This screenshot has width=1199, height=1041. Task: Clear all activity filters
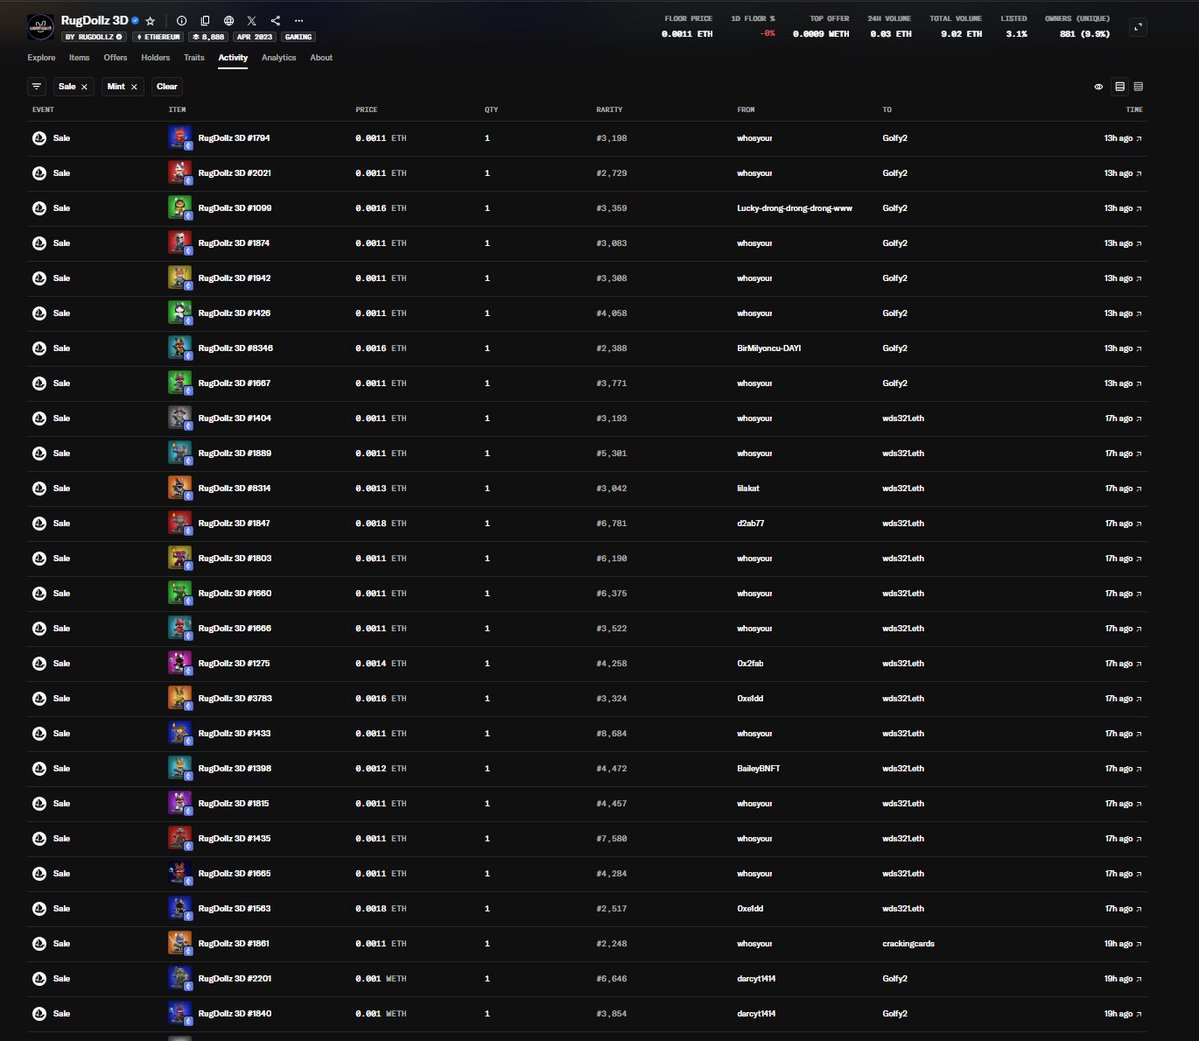tap(167, 86)
